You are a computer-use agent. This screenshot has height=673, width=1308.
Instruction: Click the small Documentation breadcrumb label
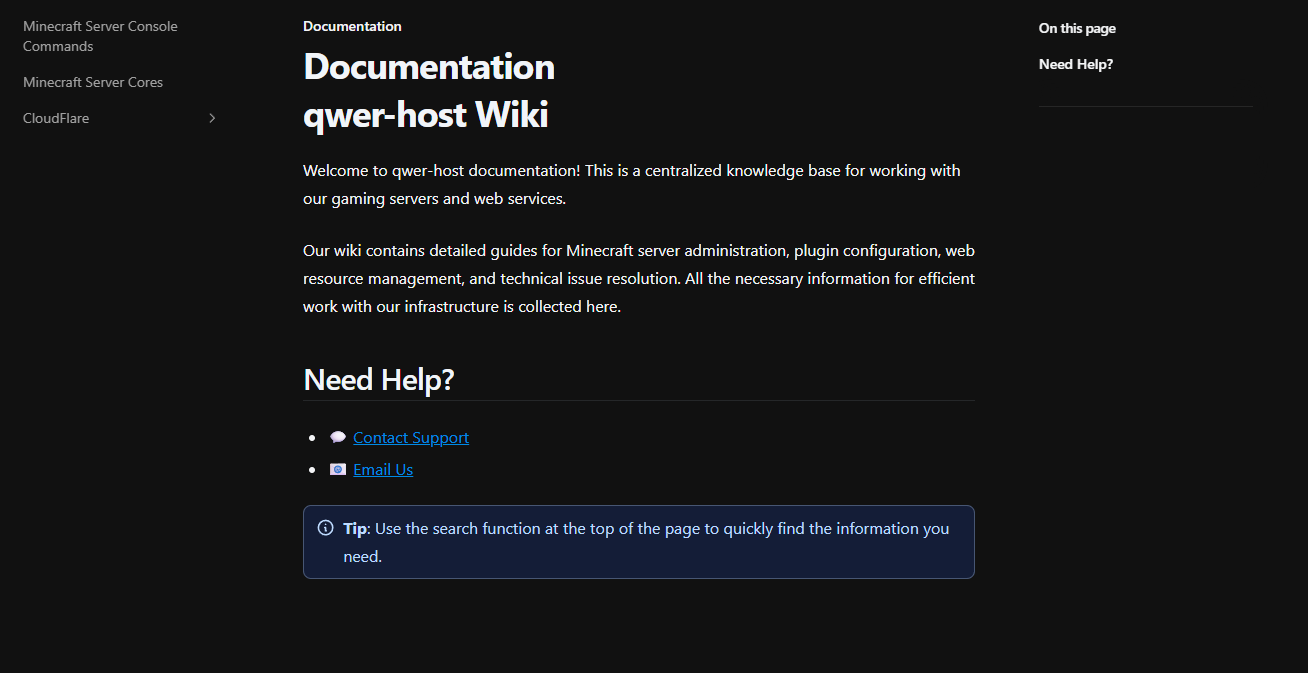click(352, 26)
